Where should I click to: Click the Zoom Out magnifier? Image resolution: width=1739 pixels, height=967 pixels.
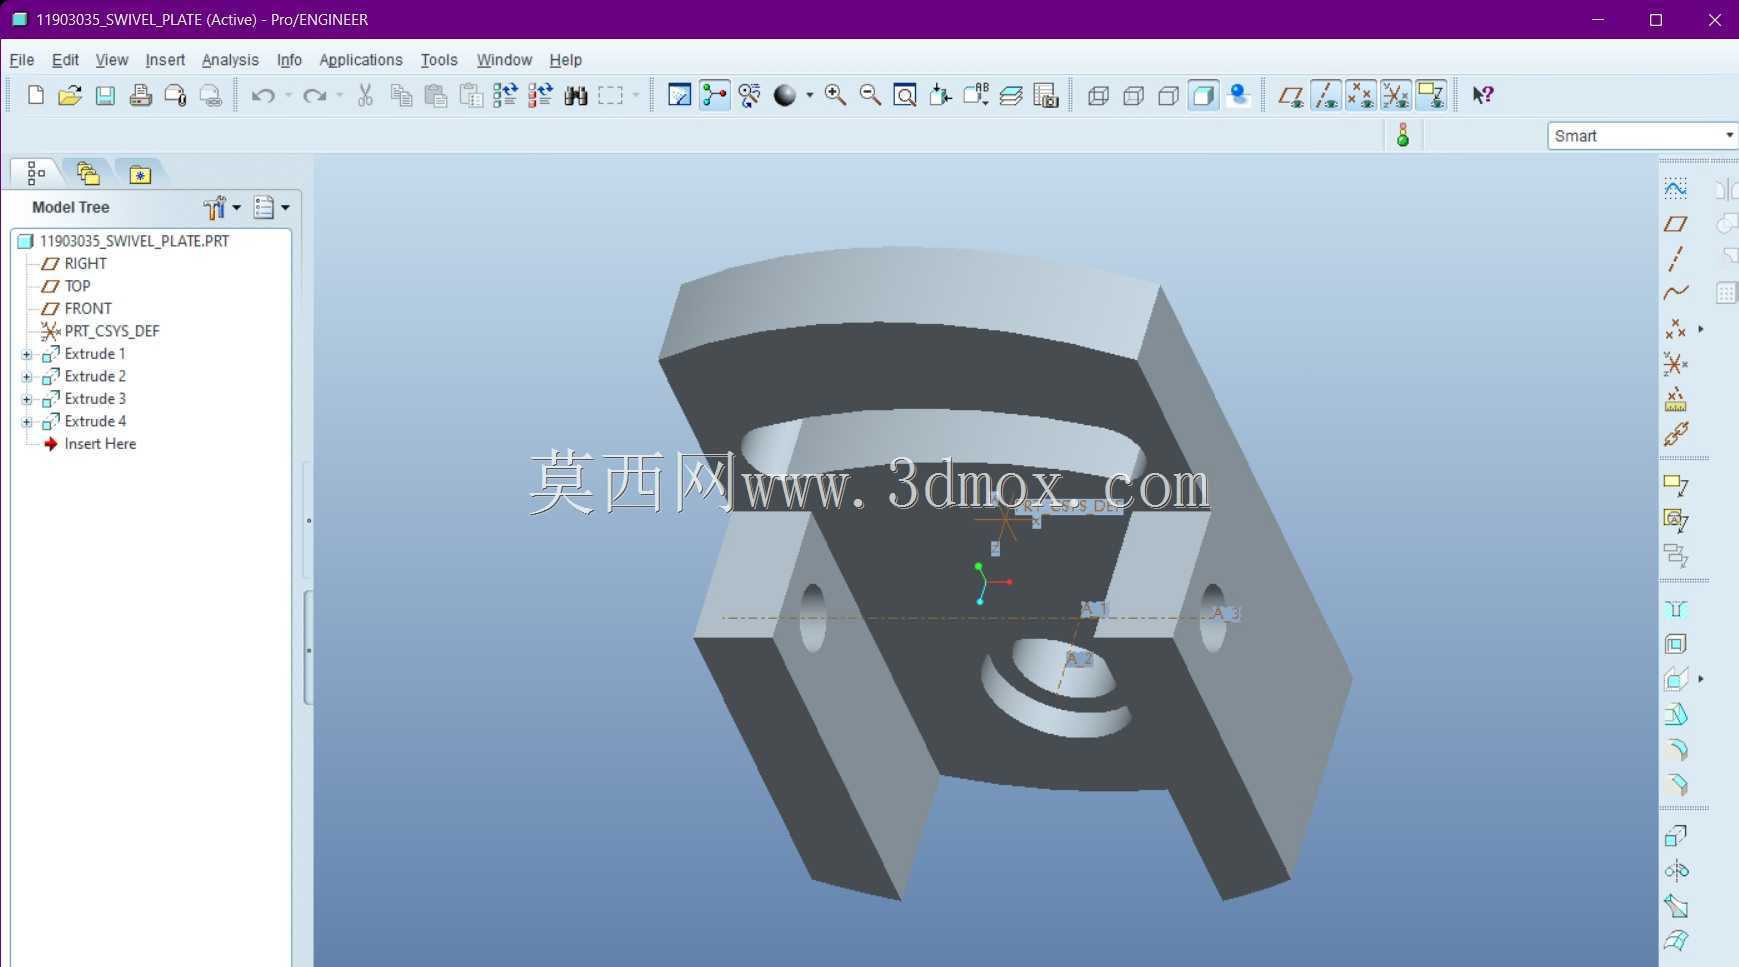870,96
